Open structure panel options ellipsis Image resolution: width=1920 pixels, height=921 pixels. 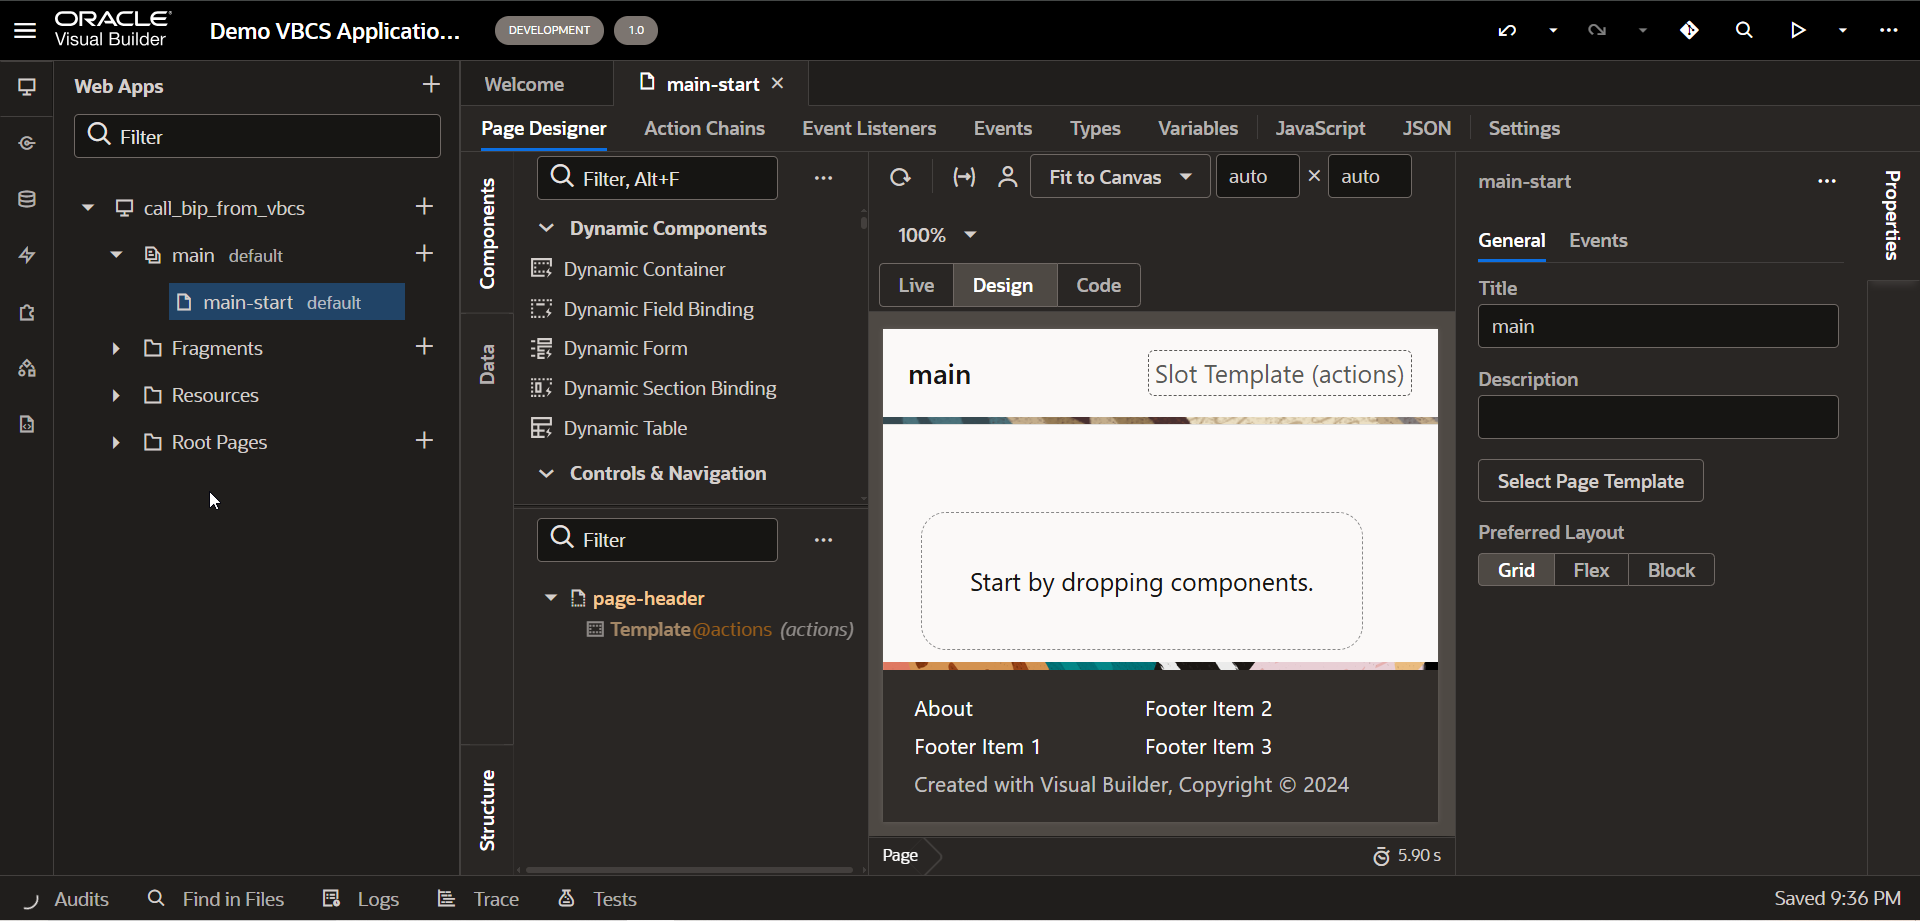point(823,540)
